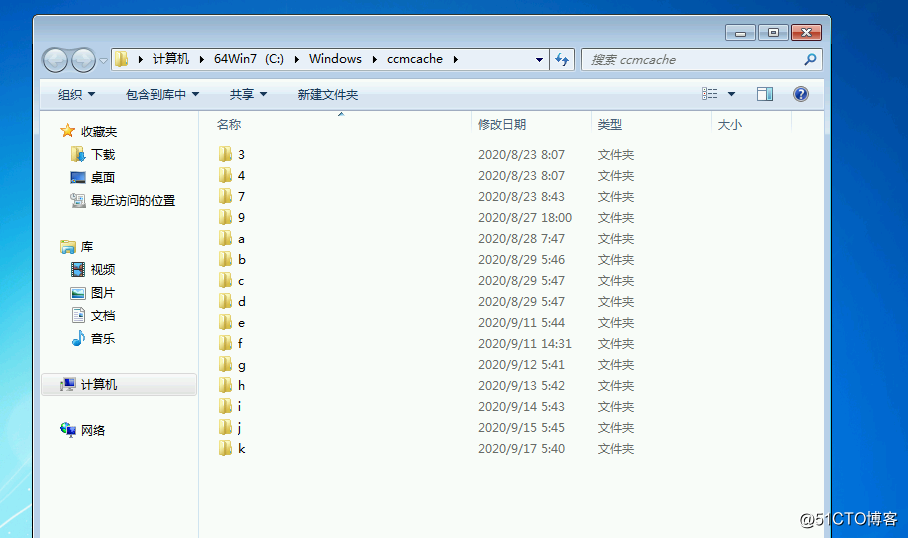Open the 包含到库中 menu
908x538 pixels.
click(162, 94)
